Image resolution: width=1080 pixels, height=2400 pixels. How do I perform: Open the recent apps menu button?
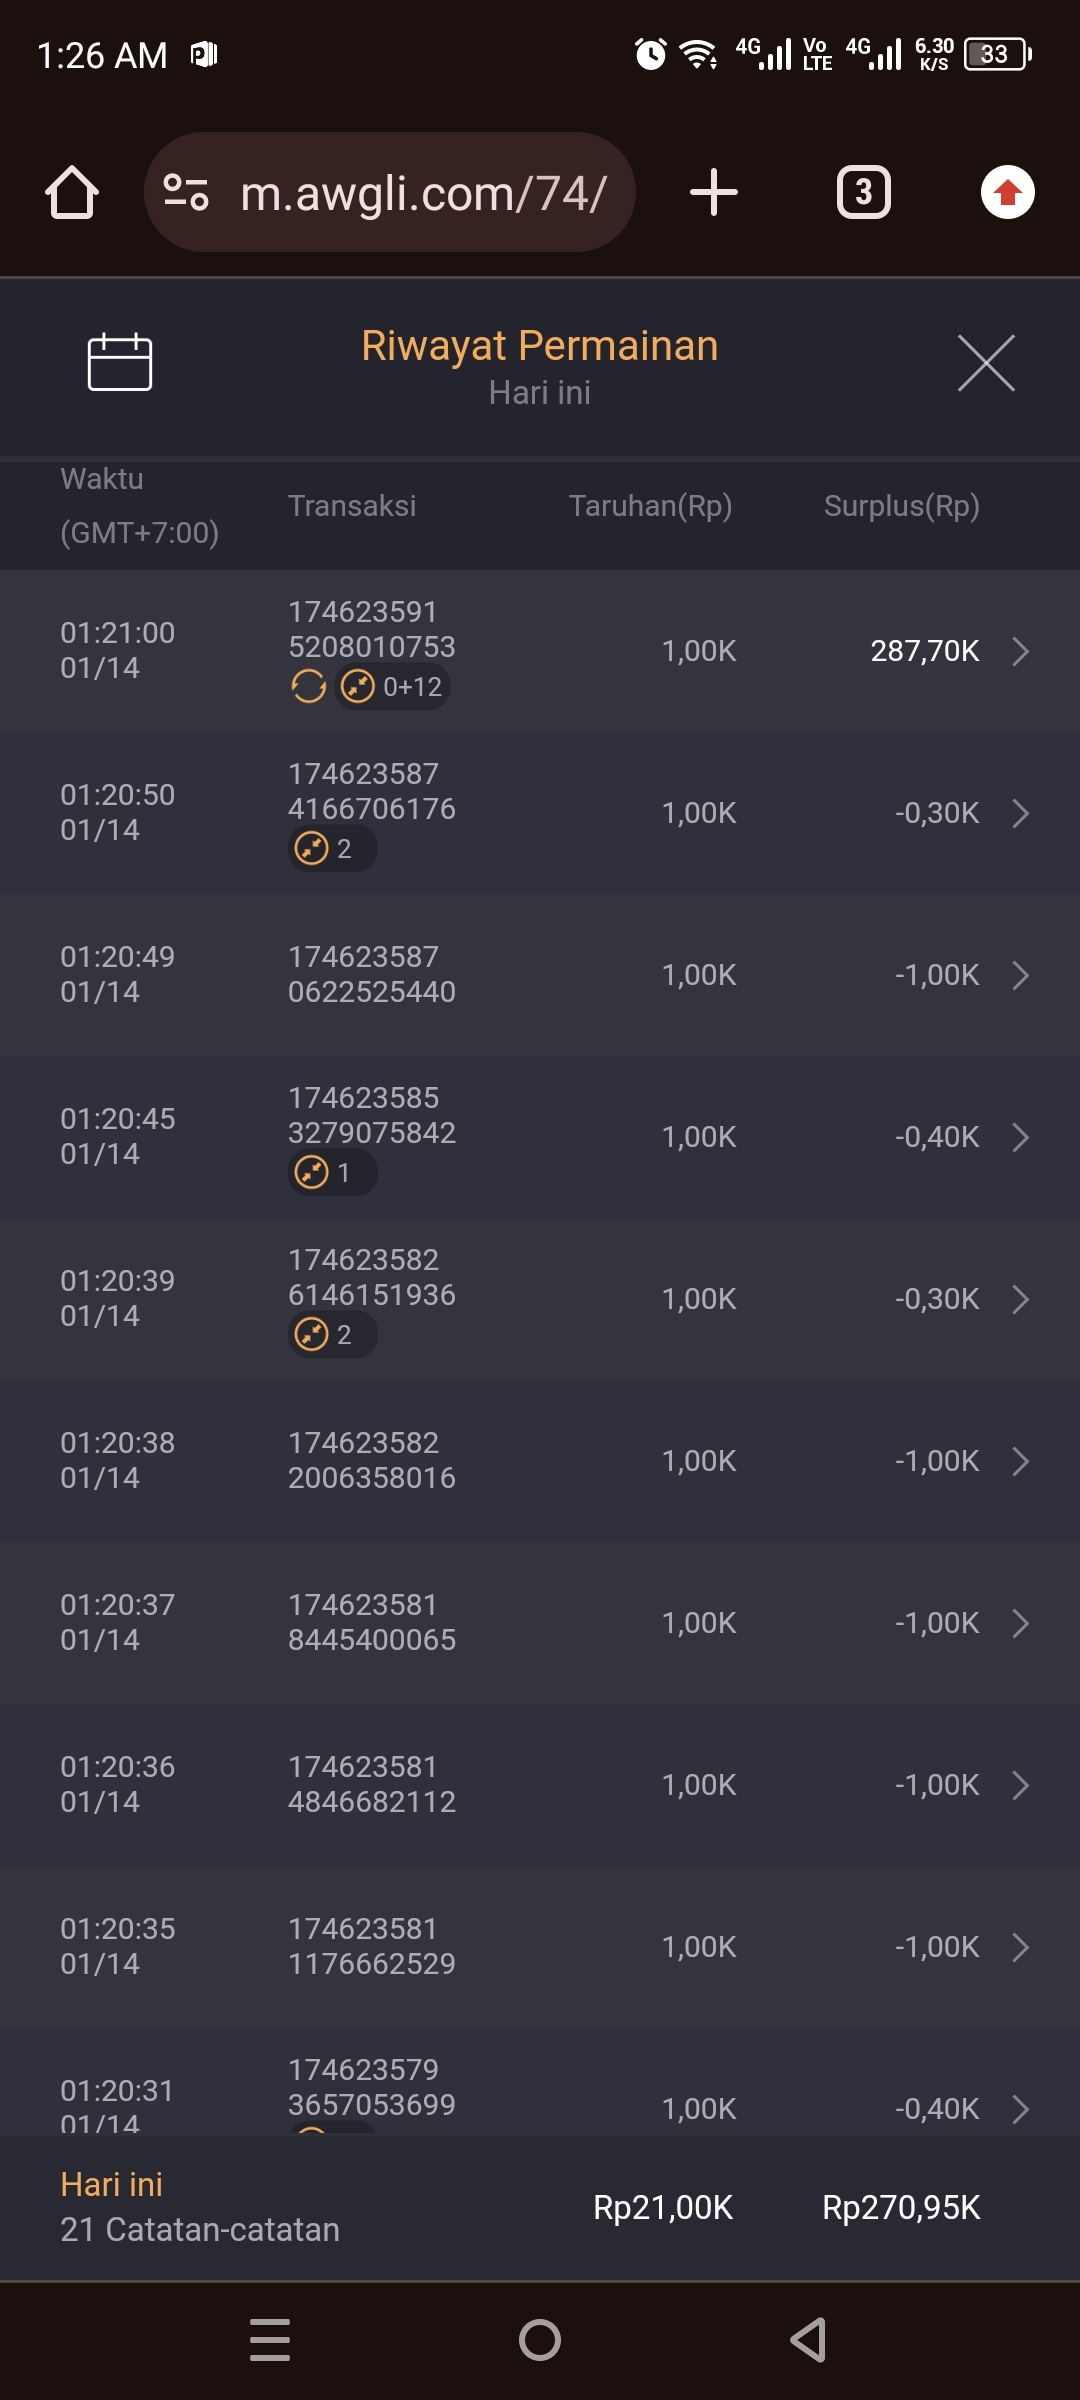click(x=270, y=2340)
